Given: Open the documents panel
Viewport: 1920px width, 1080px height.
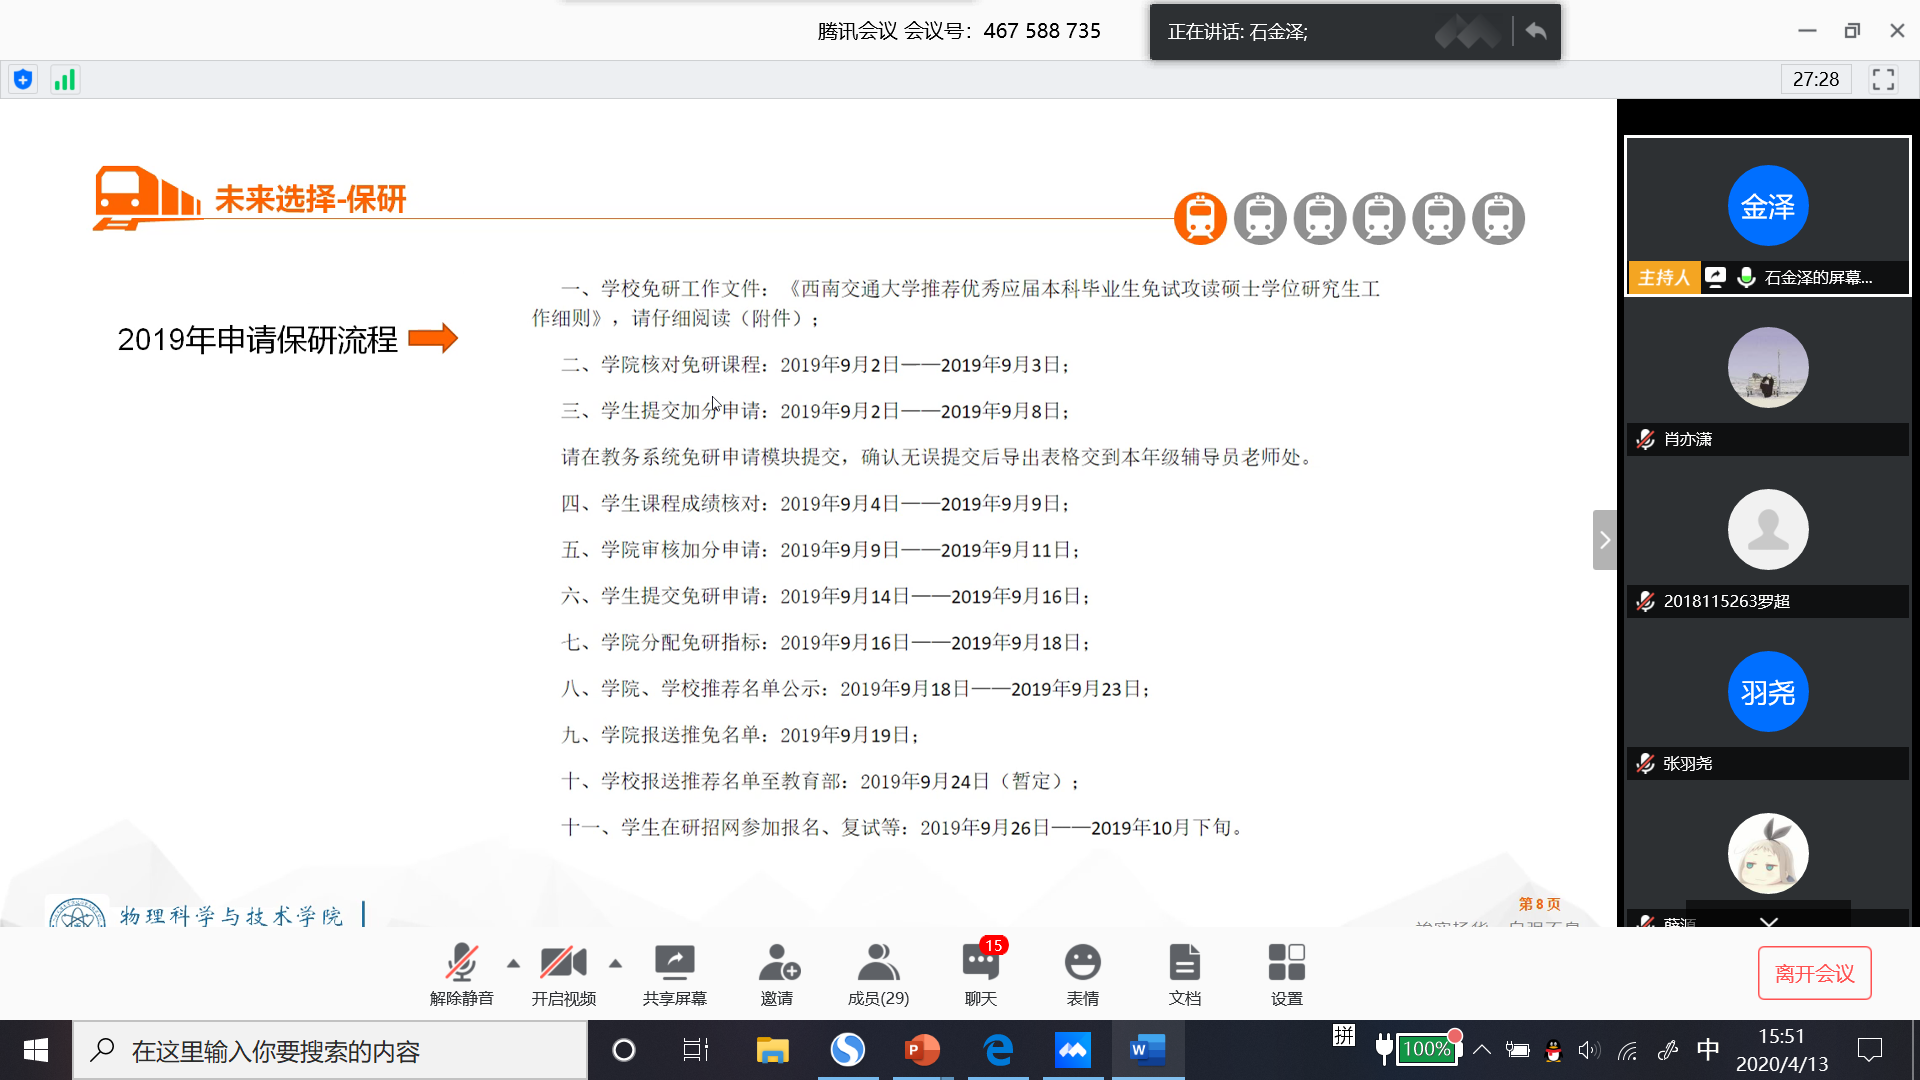Looking at the screenshot, I should [x=1184, y=974].
